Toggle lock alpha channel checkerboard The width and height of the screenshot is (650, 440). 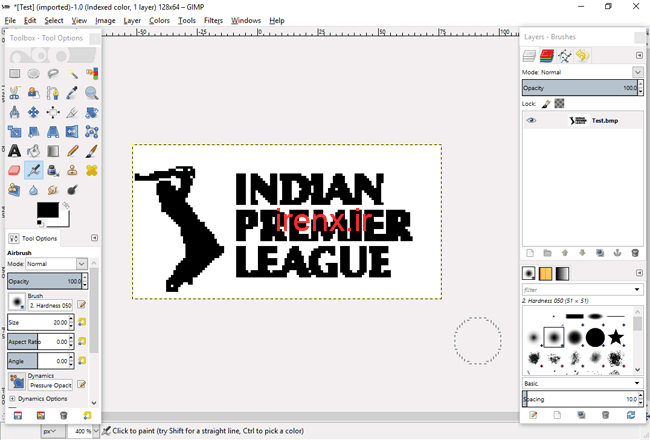(559, 103)
